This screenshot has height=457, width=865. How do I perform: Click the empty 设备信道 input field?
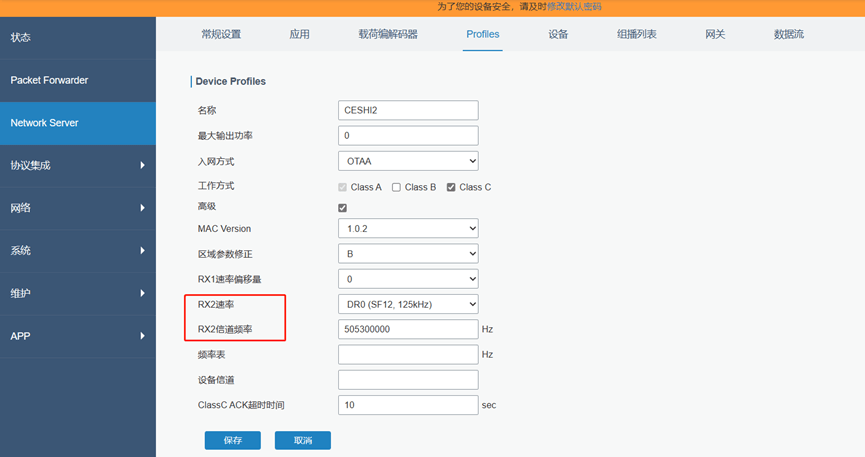click(408, 380)
